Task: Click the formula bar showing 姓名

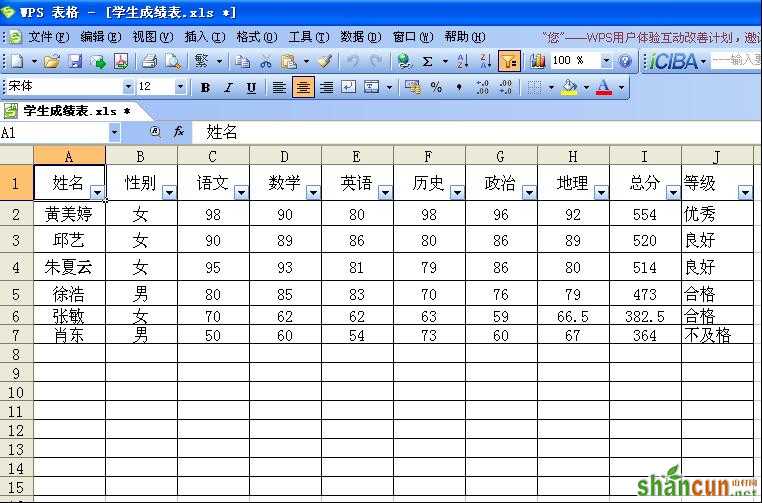Action: 476,132
